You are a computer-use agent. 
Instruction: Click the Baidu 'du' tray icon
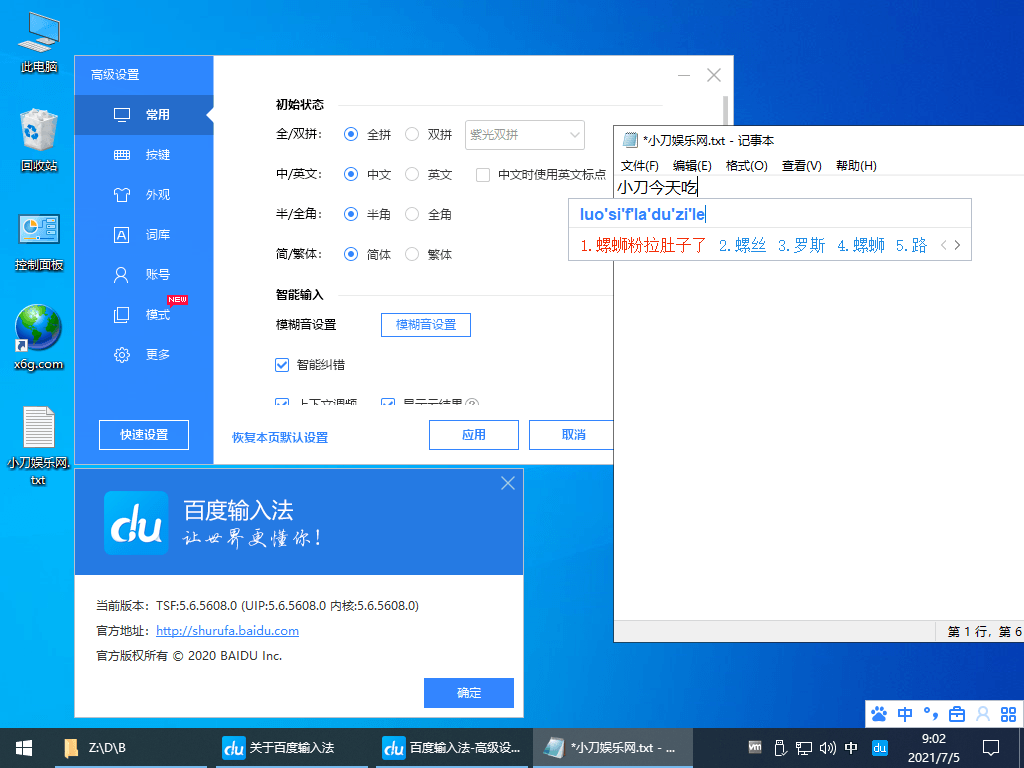[x=880, y=747]
